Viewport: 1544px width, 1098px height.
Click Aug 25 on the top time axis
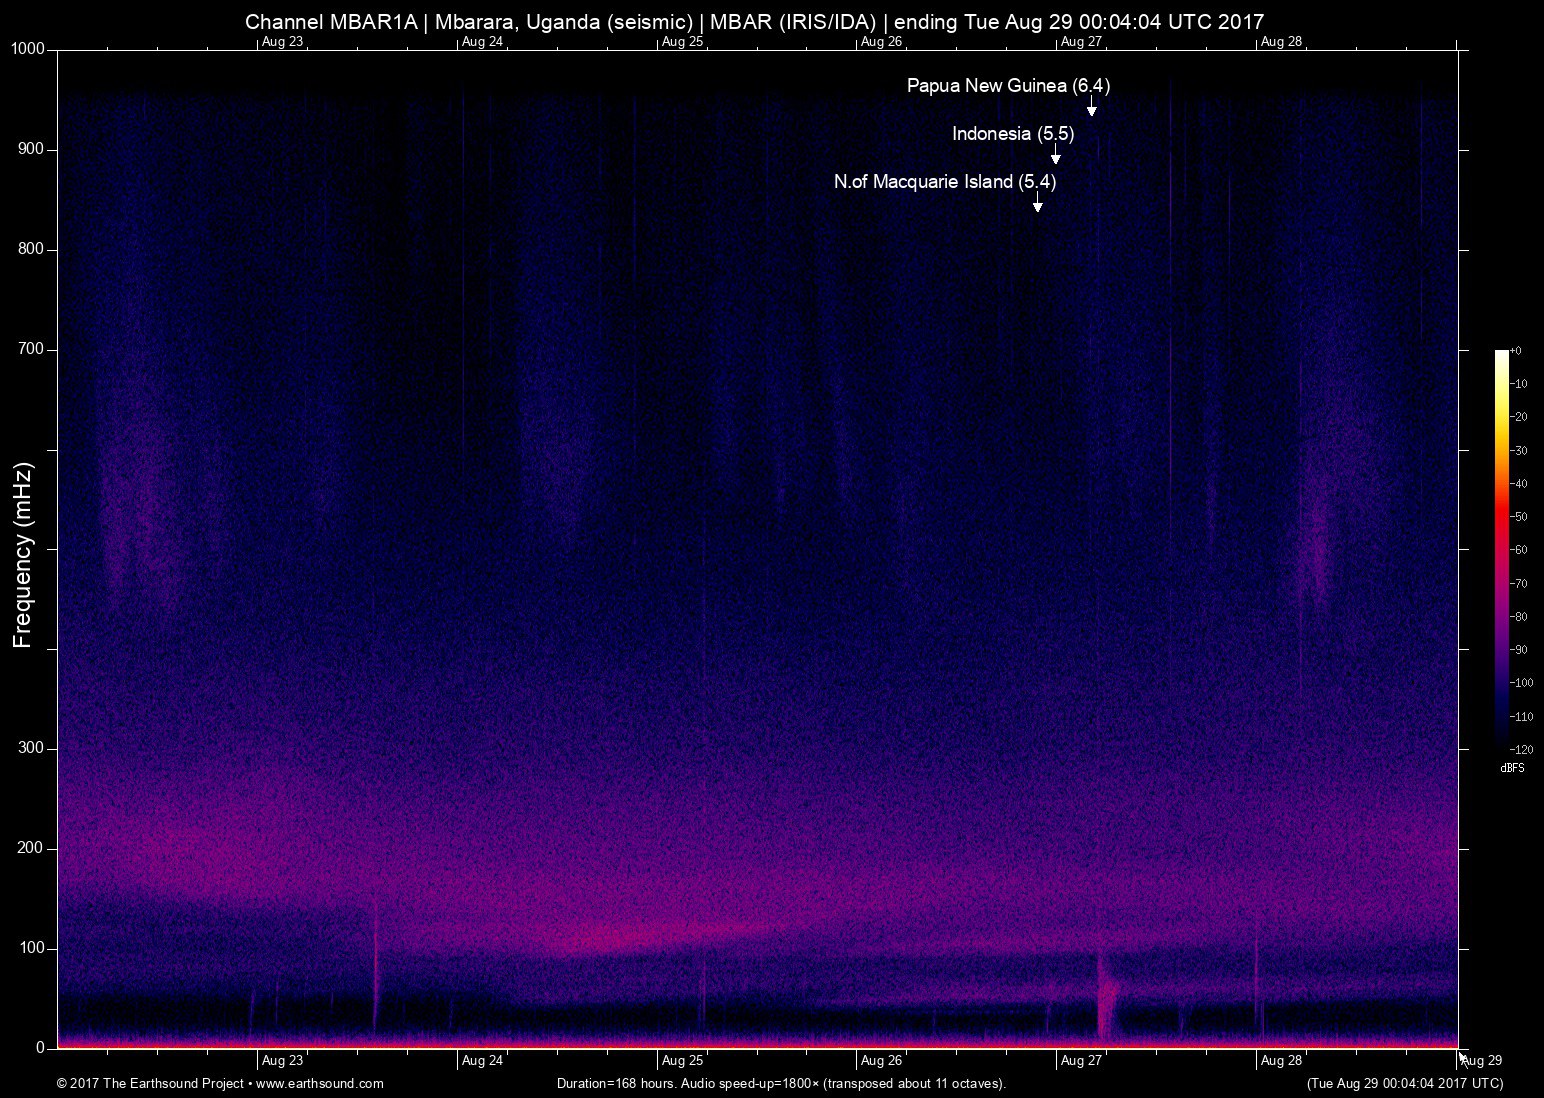682,42
